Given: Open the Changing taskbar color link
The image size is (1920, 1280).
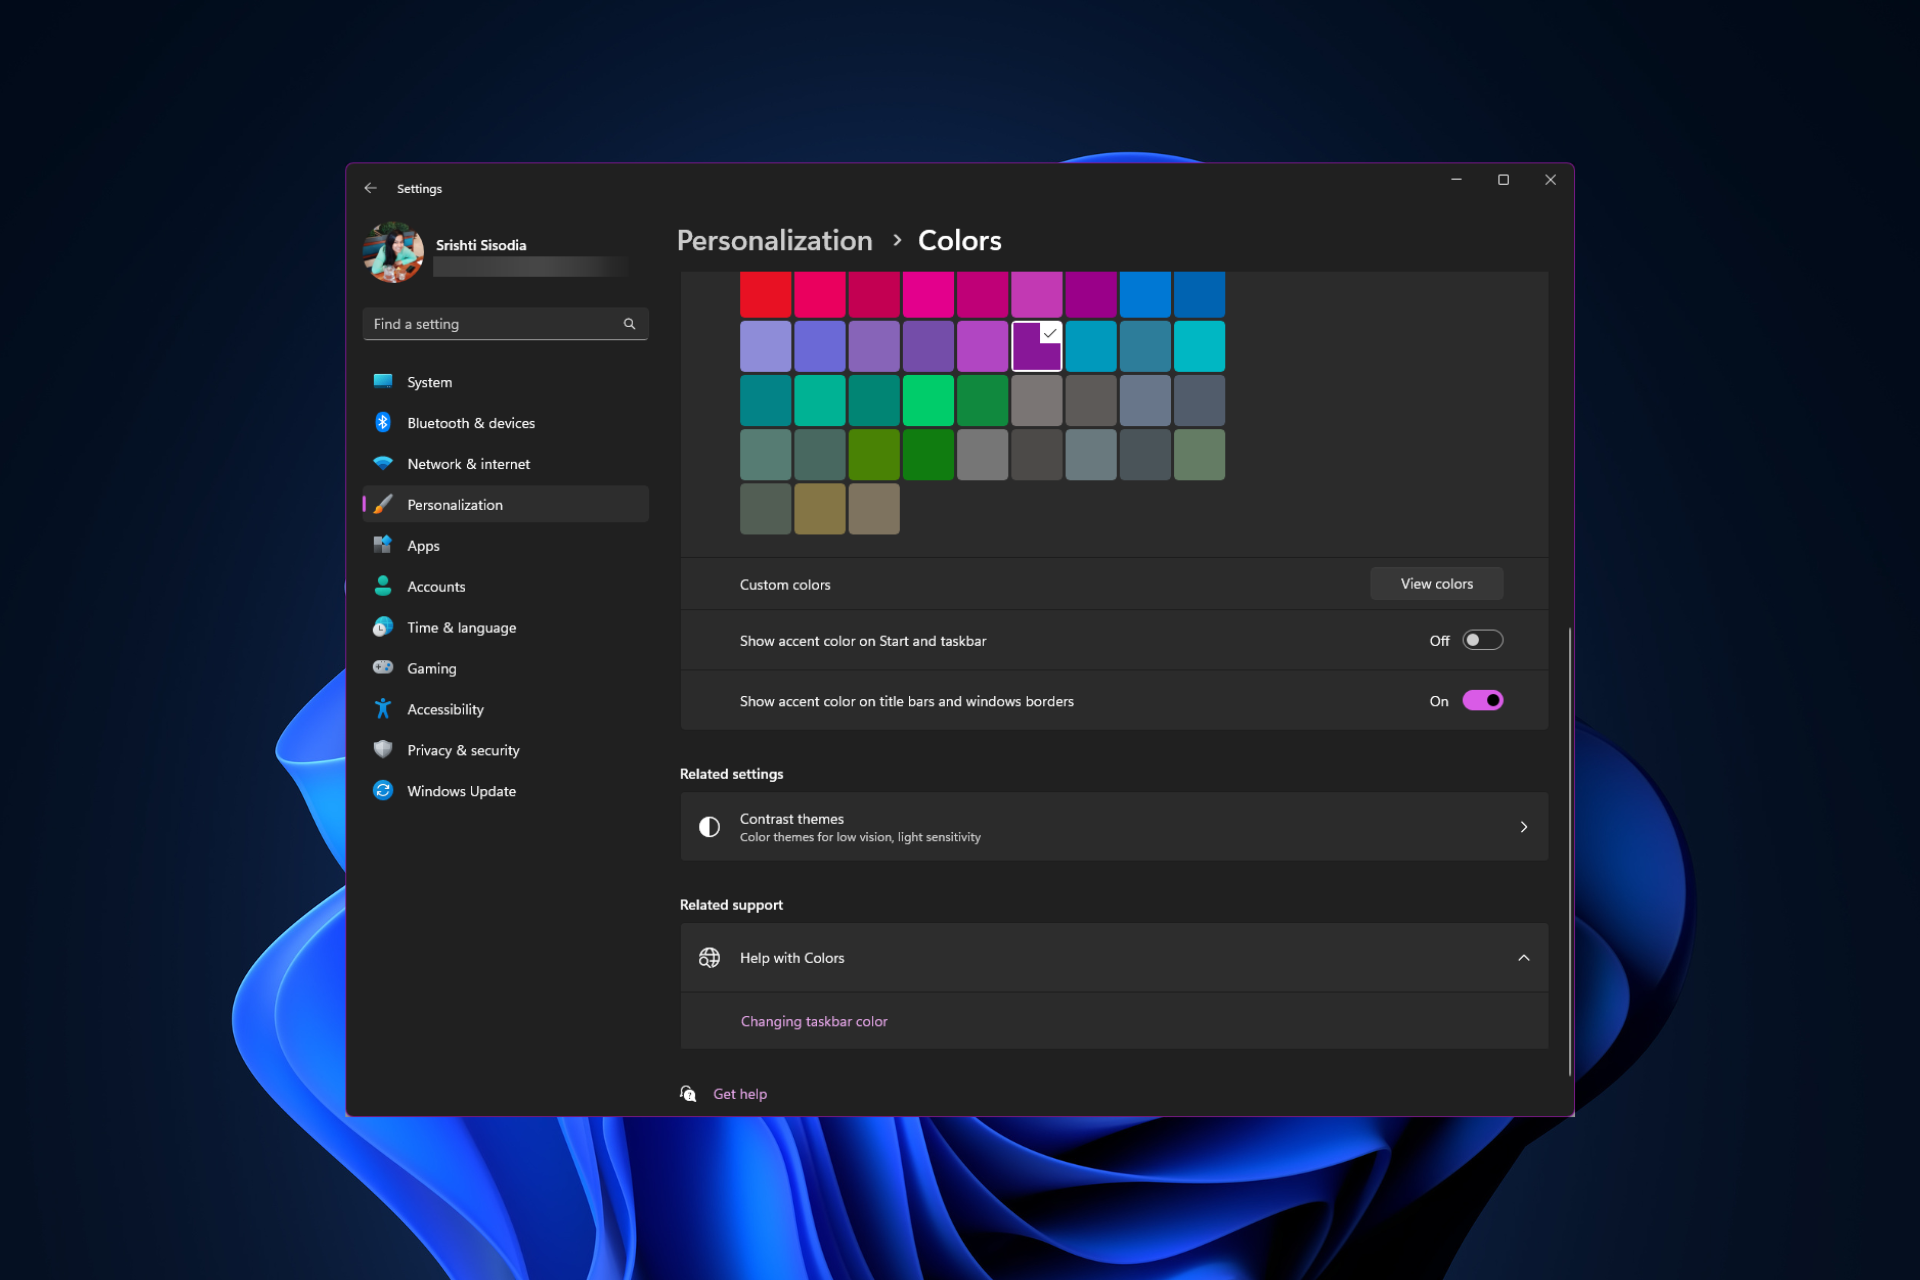Looking at the screenshot, I should (813, 1021).
